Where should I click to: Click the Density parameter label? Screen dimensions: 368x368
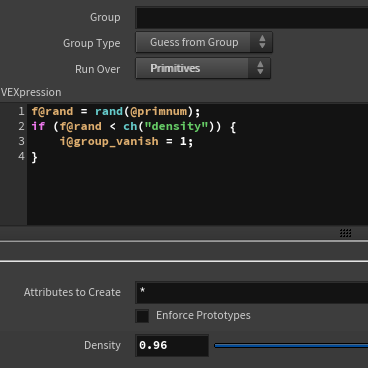(x=102, y=345)
